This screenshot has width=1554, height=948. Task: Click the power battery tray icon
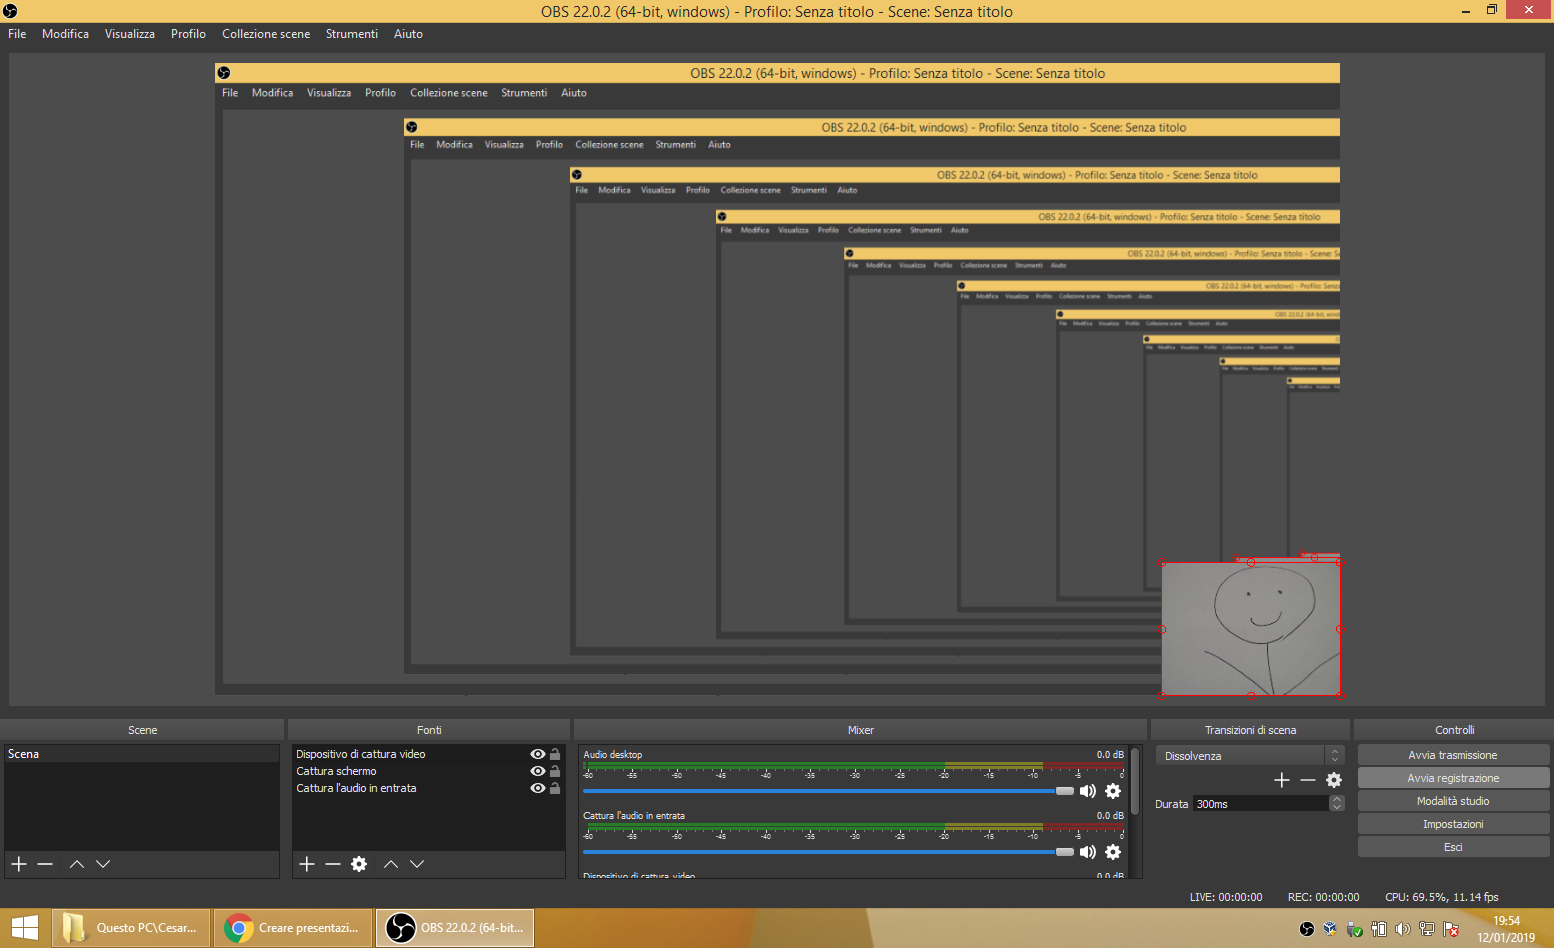(1378, 929)
